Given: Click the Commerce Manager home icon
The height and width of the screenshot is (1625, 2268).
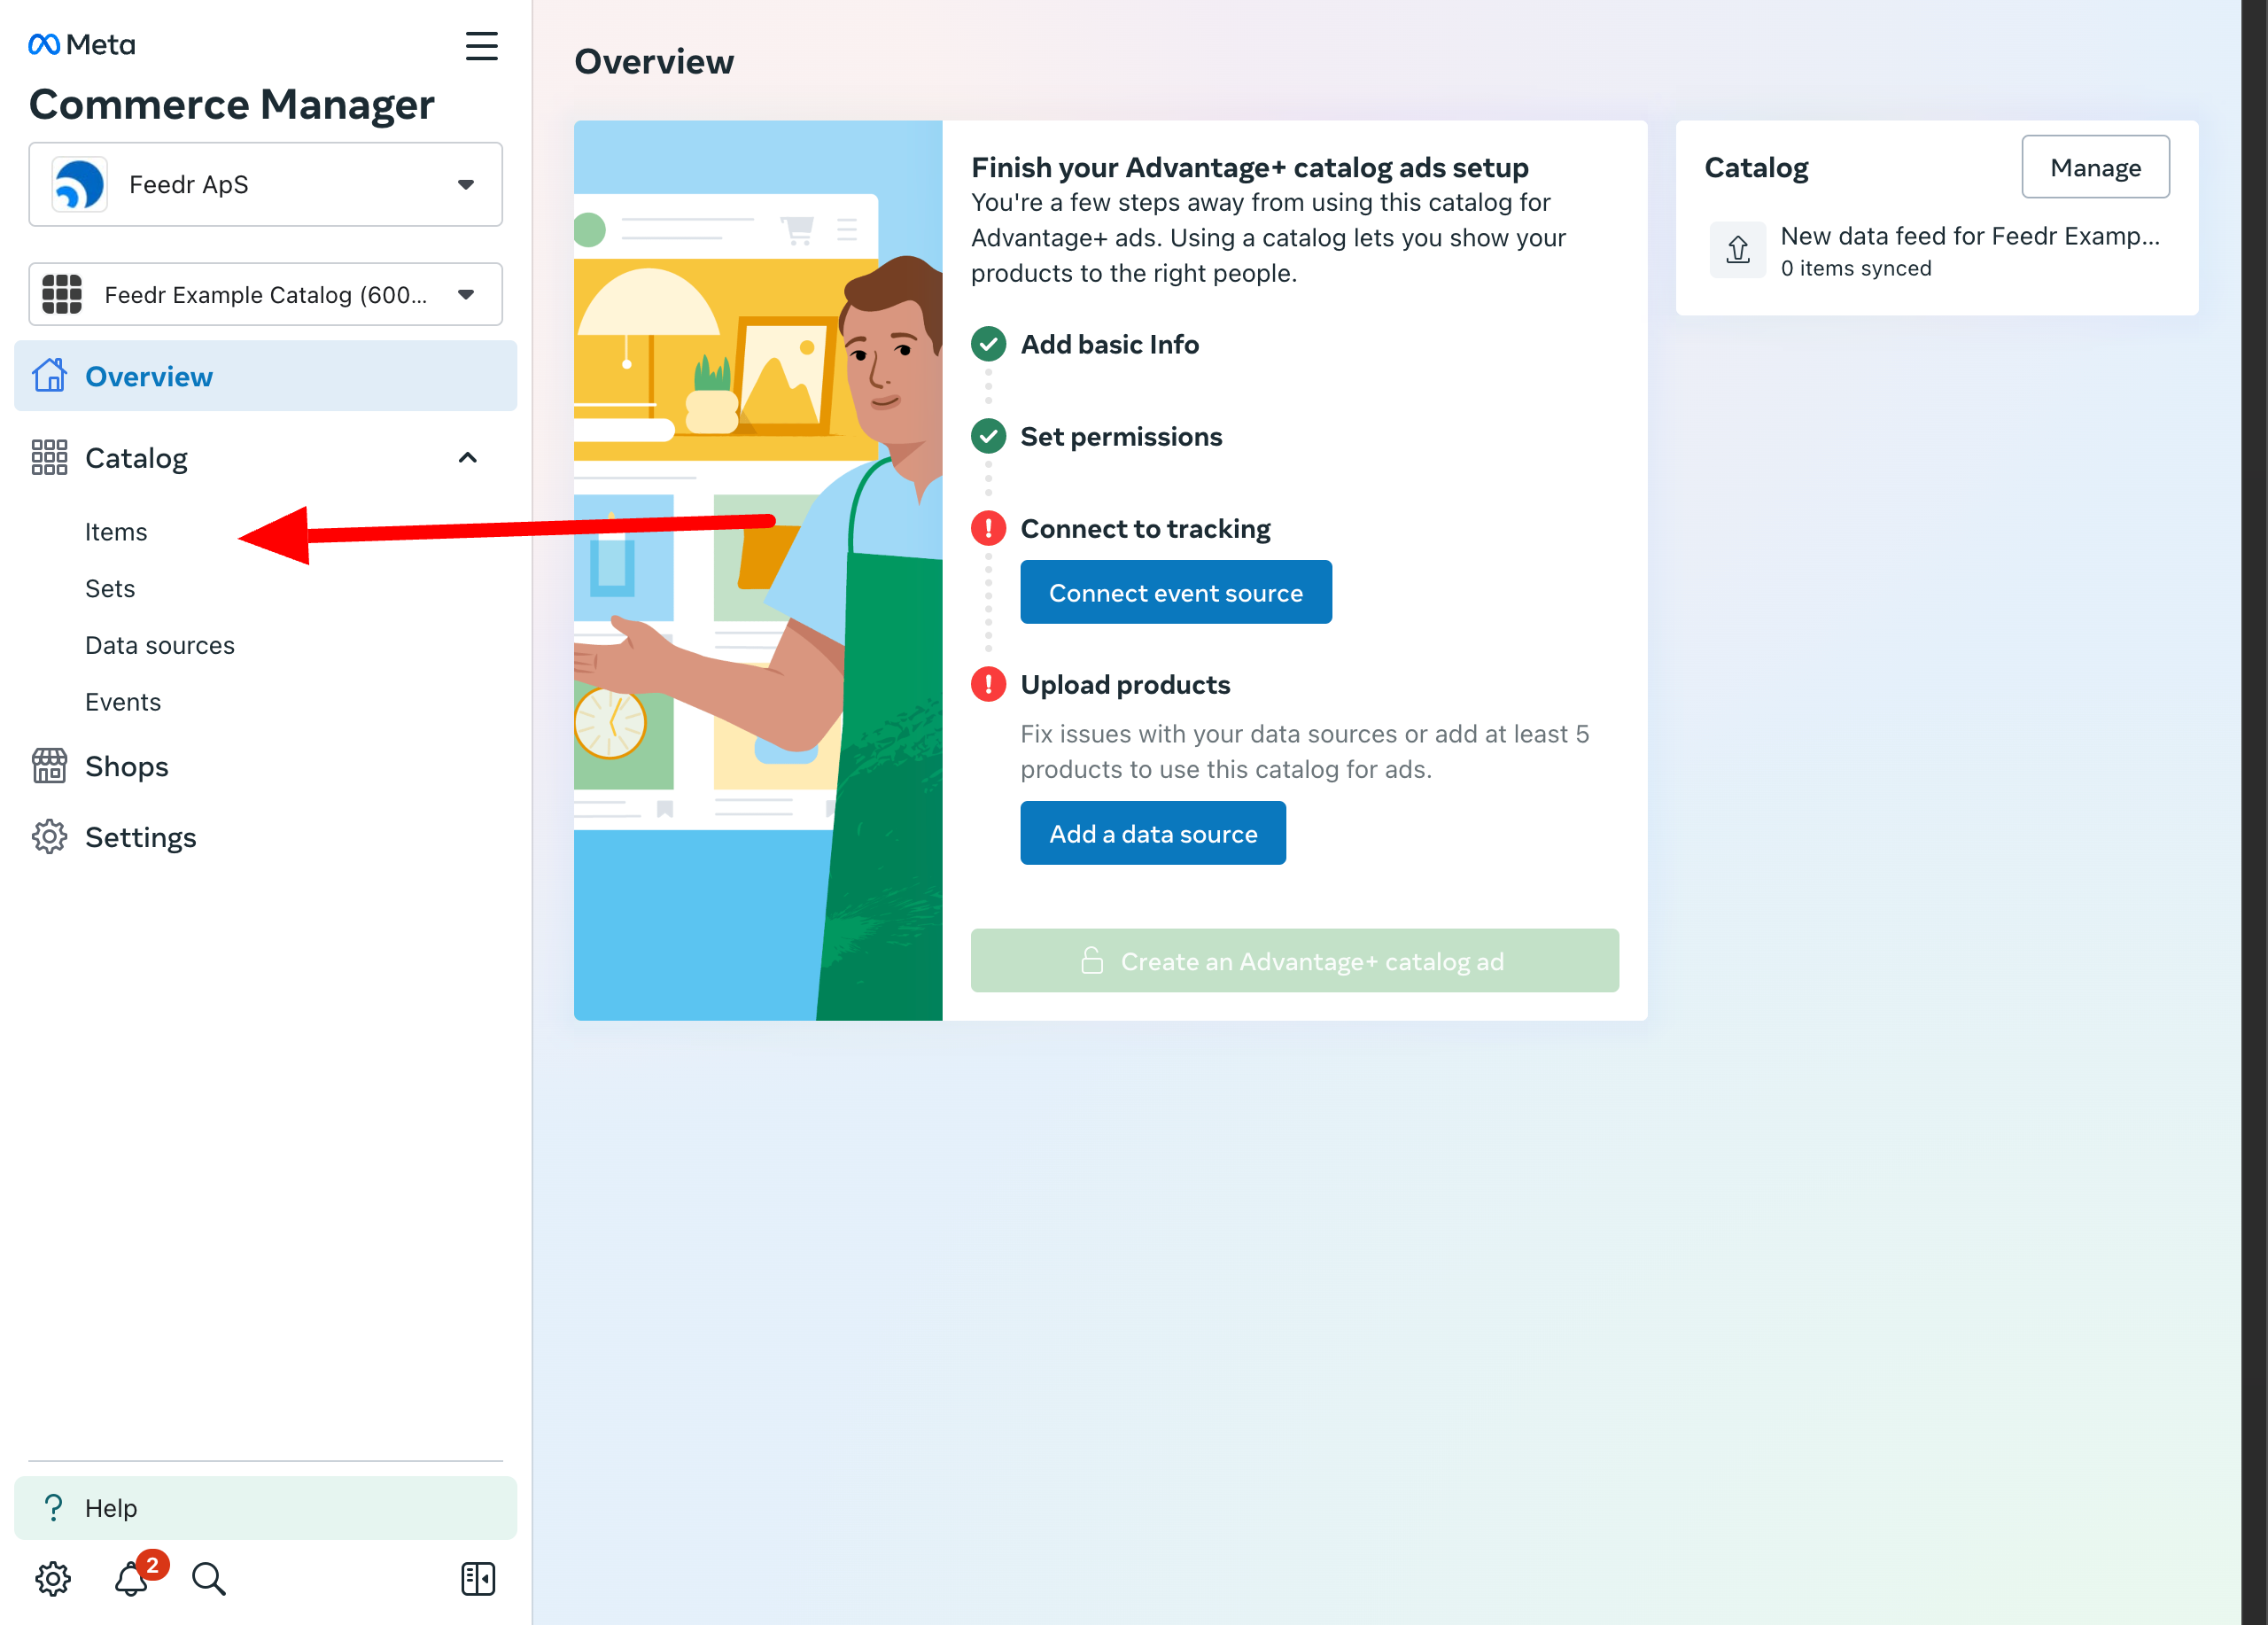Looking at the screenshot, I should coord(48,373).
